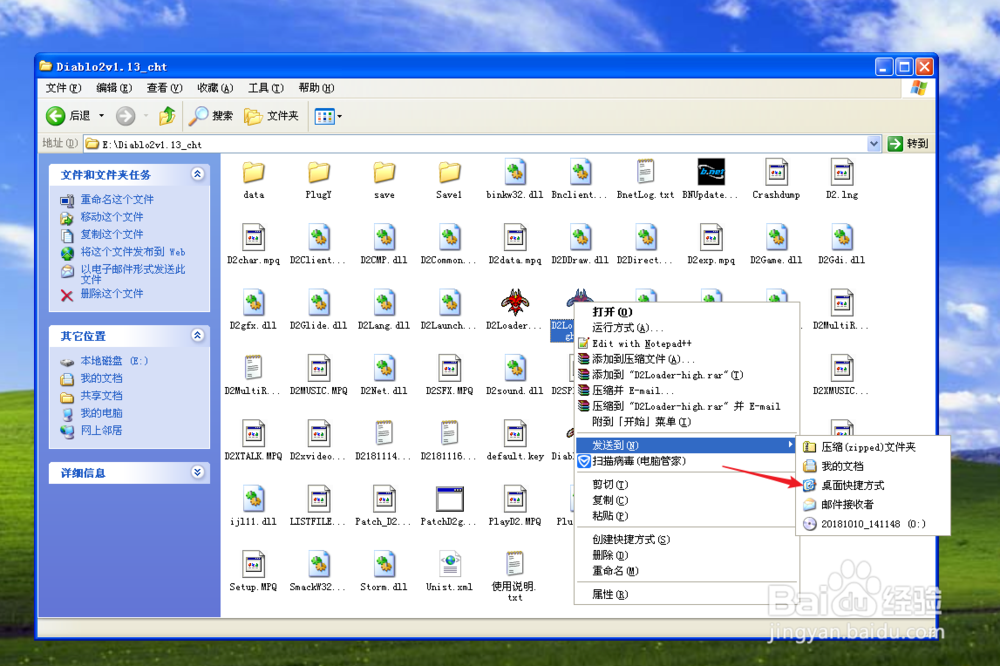Open 我的文档 in other places
Viewport: 1000px width, 666px height.
tap(101, 378)
